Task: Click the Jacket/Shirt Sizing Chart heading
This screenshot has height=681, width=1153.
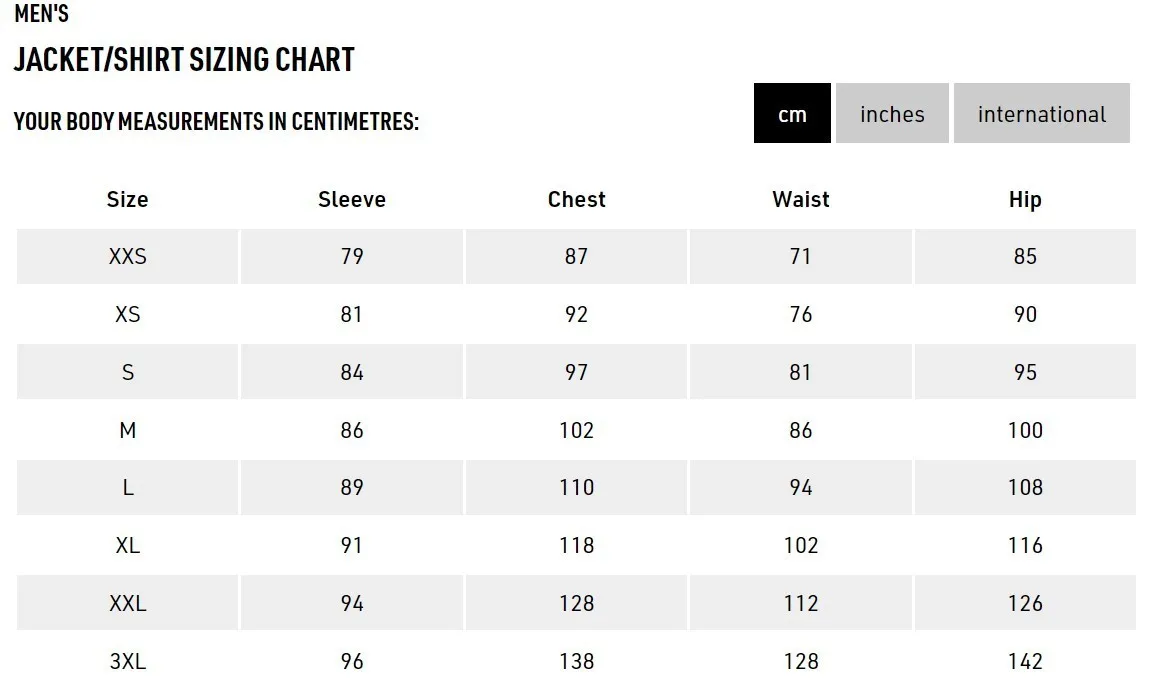Action: (x=184, y=60)
